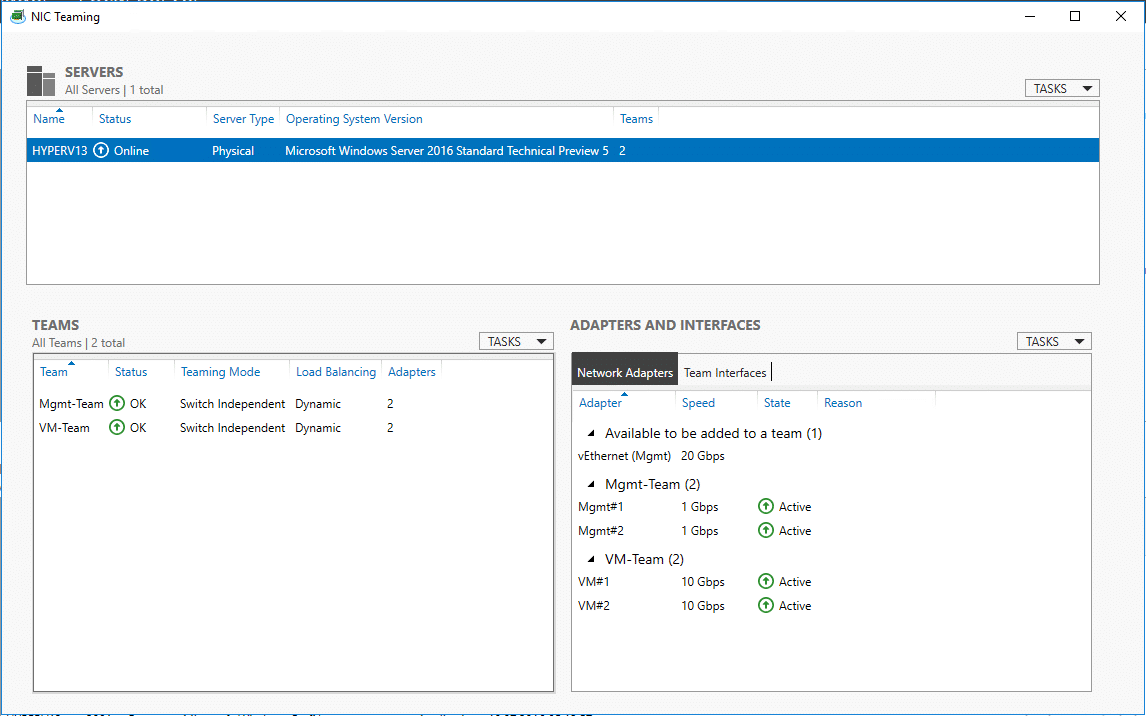Image resolution: width=1146 pixels, height=716 pixels.
Task: Select the HYPERV13 server row
Action: tap(563, 151)
